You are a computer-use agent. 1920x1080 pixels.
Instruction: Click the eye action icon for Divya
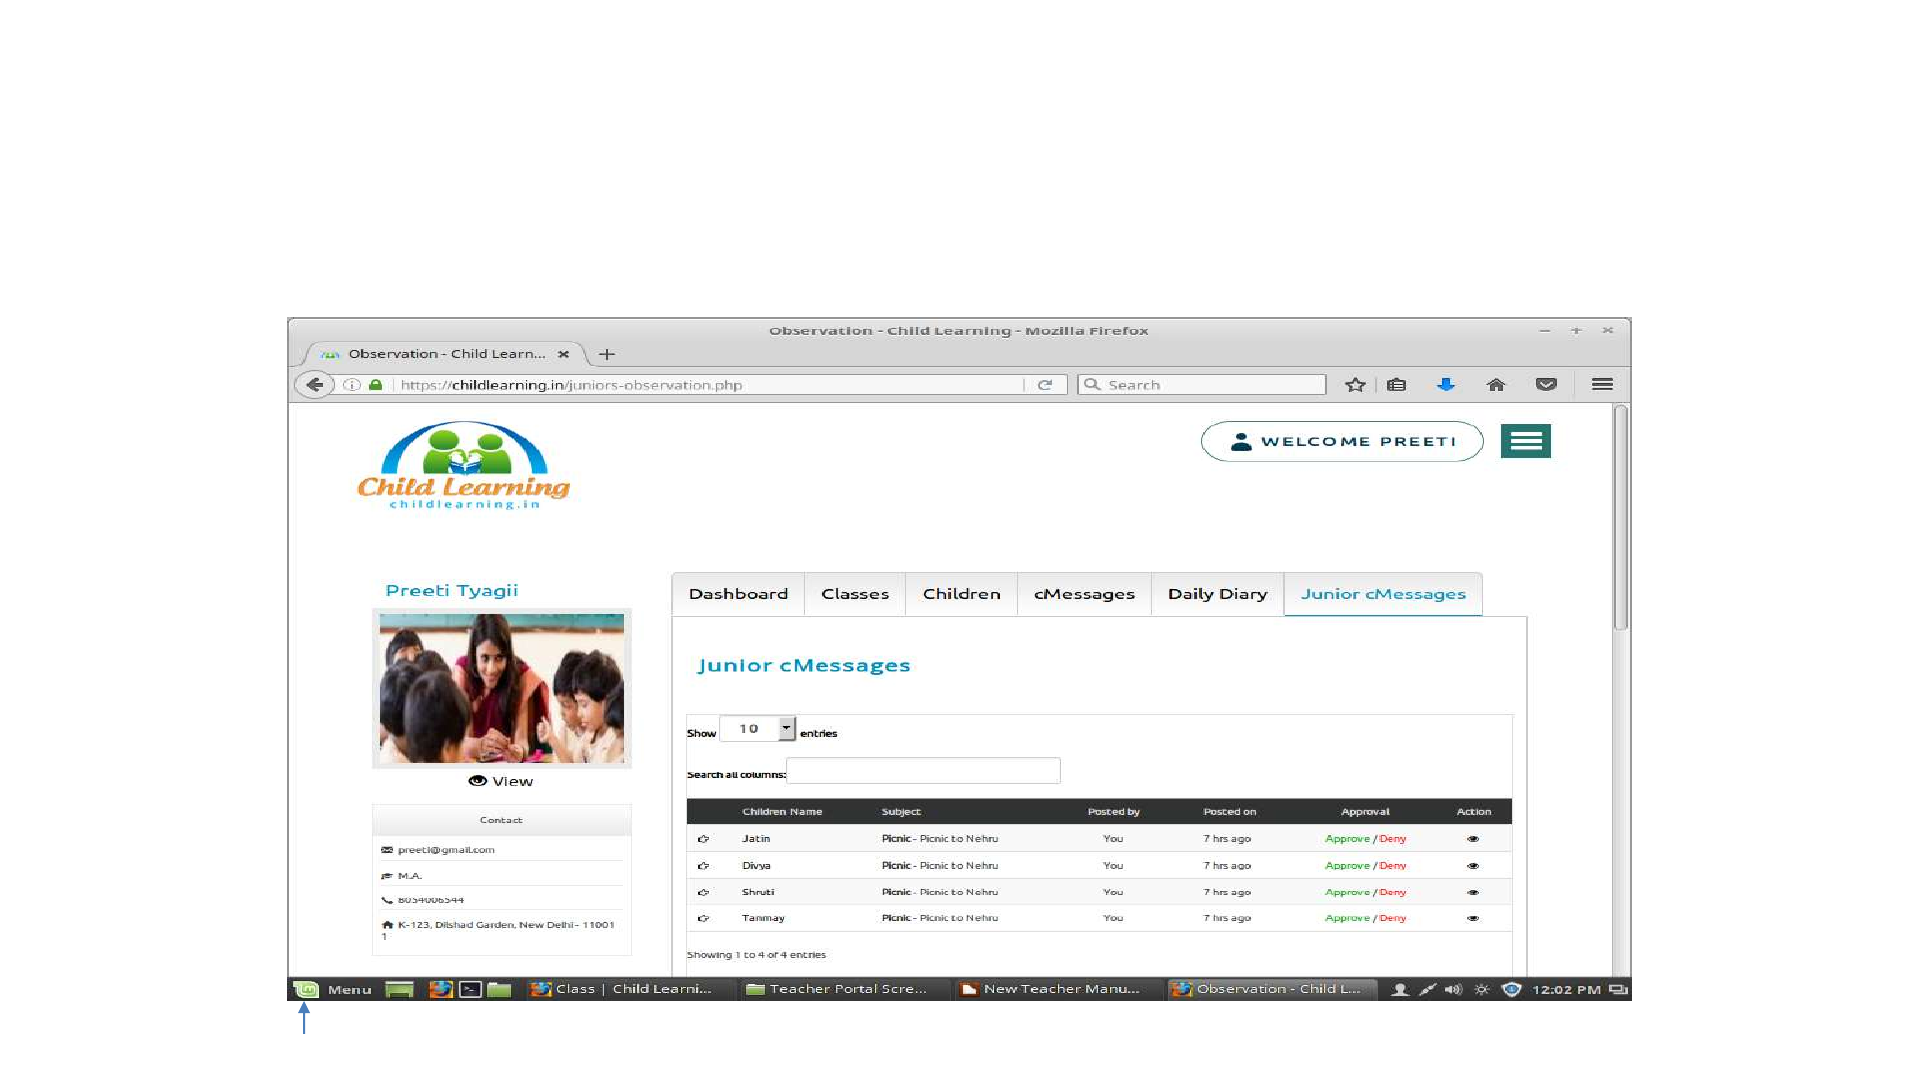(x=1473, y=866)
